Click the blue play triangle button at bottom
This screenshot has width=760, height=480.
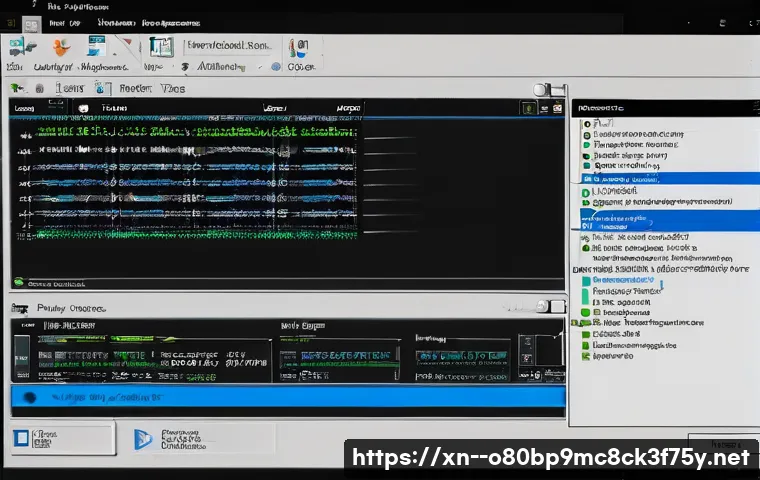click(142, 439)
